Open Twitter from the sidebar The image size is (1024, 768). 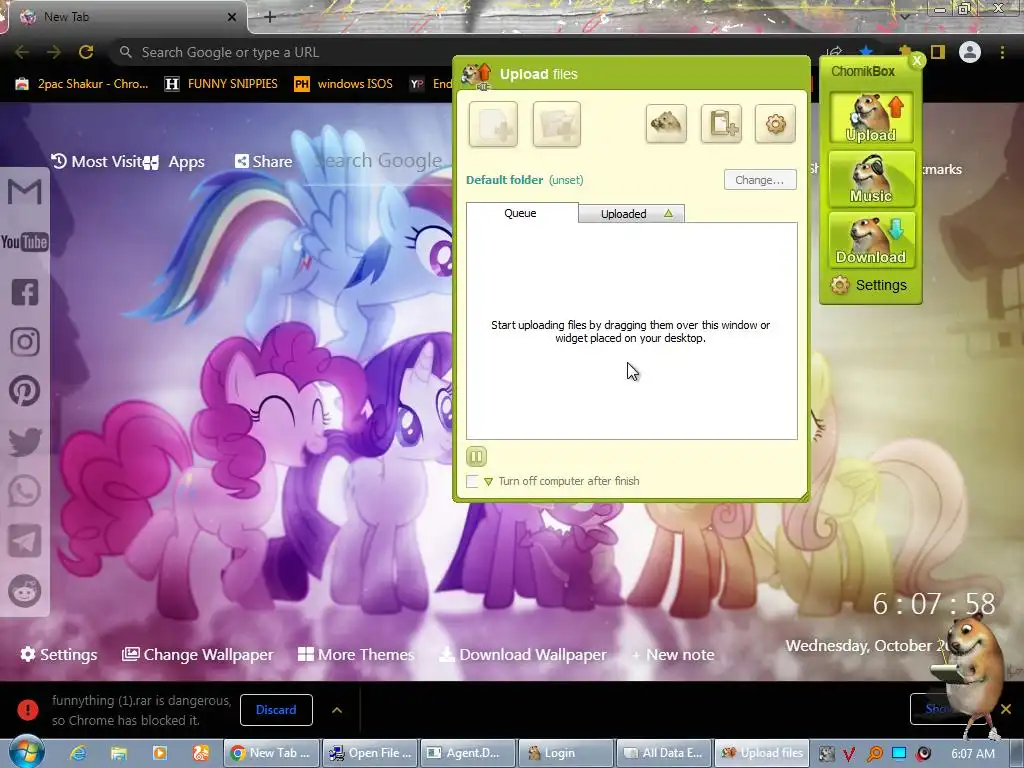pyautogui.click(x=25, y=441)
